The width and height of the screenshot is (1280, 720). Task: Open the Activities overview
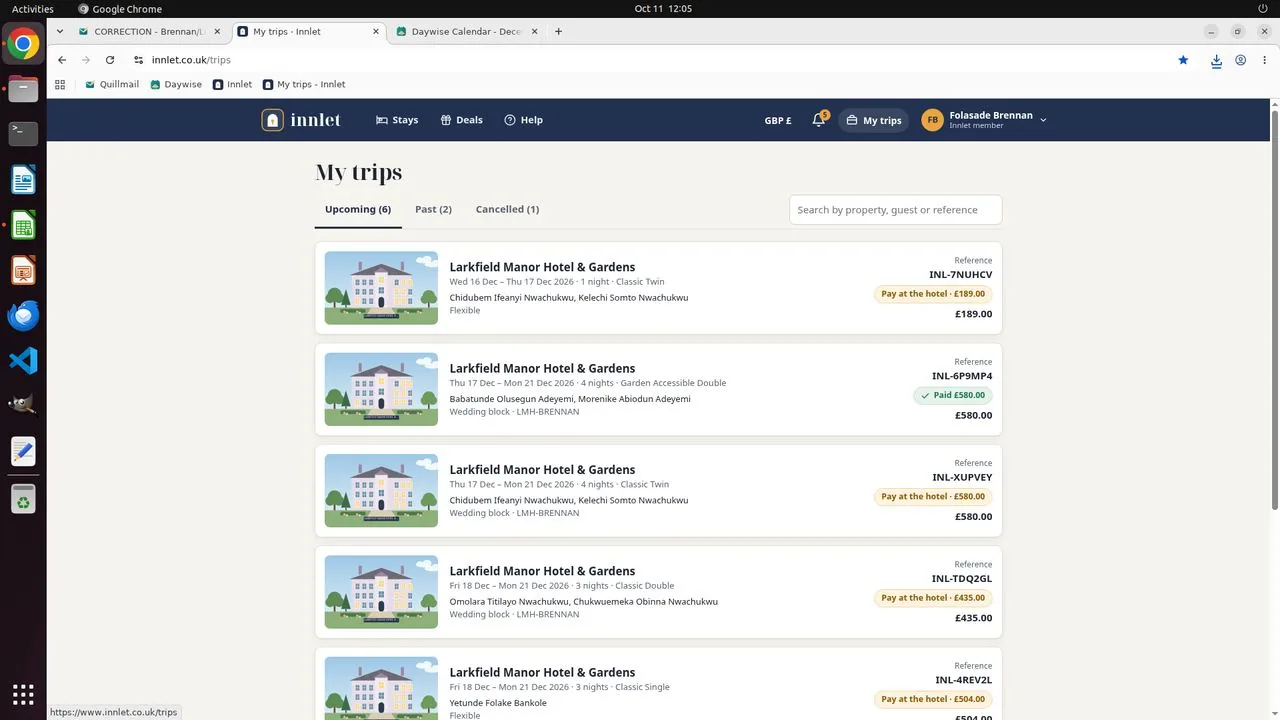[32, 9]
